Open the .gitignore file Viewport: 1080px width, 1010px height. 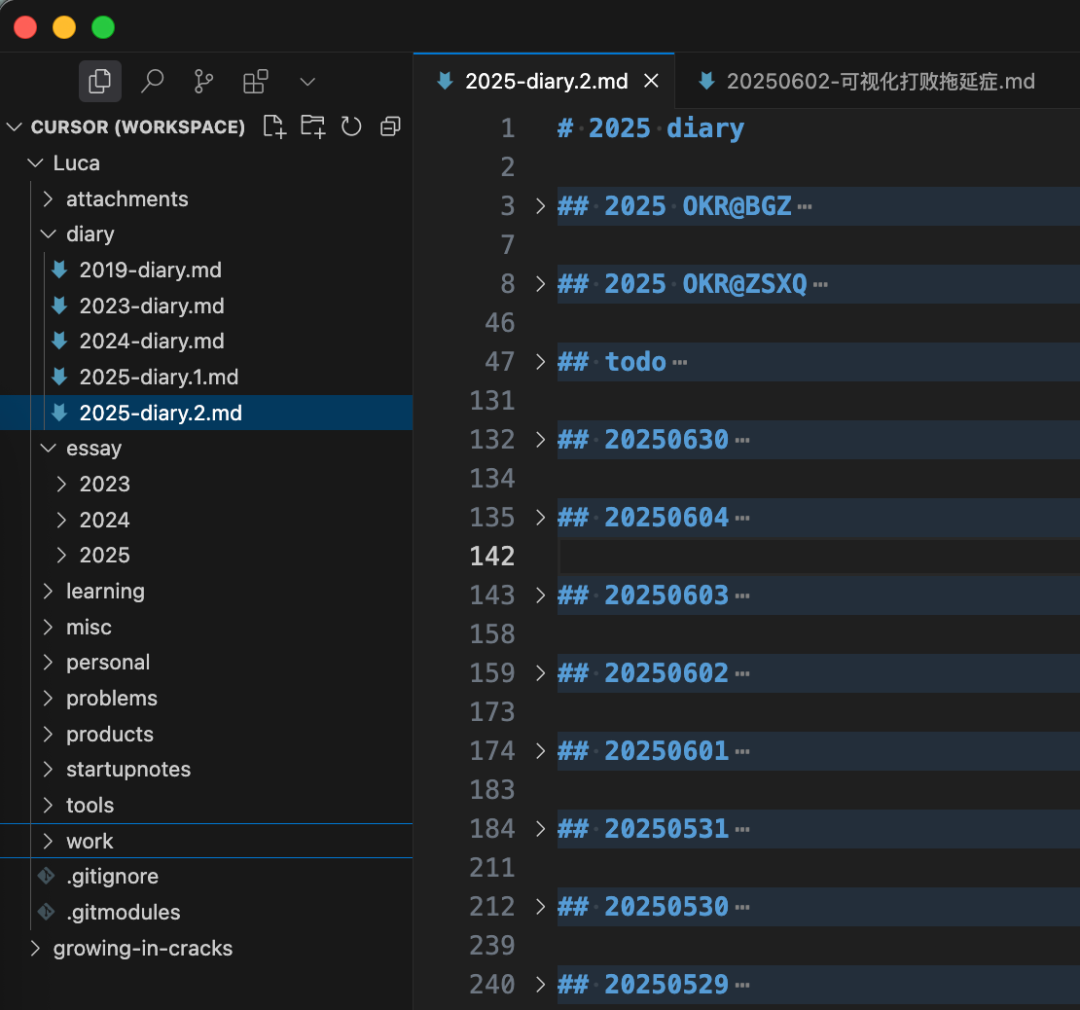tap(112, 876)
